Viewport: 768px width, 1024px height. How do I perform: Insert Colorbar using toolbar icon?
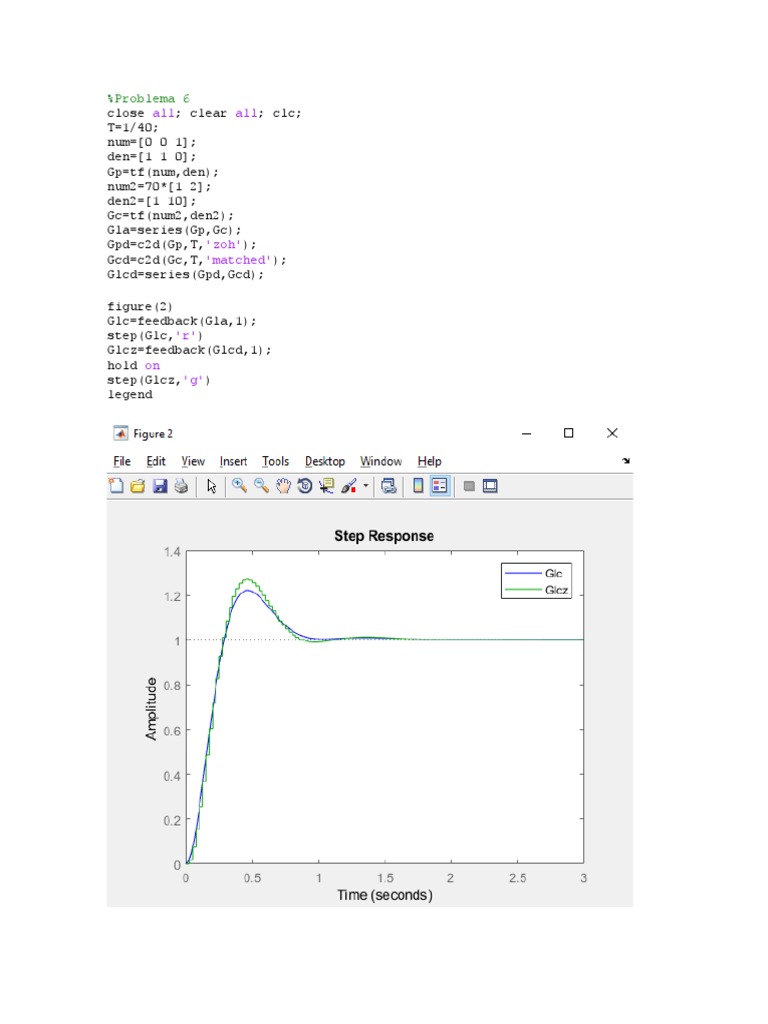click(419, 486)
